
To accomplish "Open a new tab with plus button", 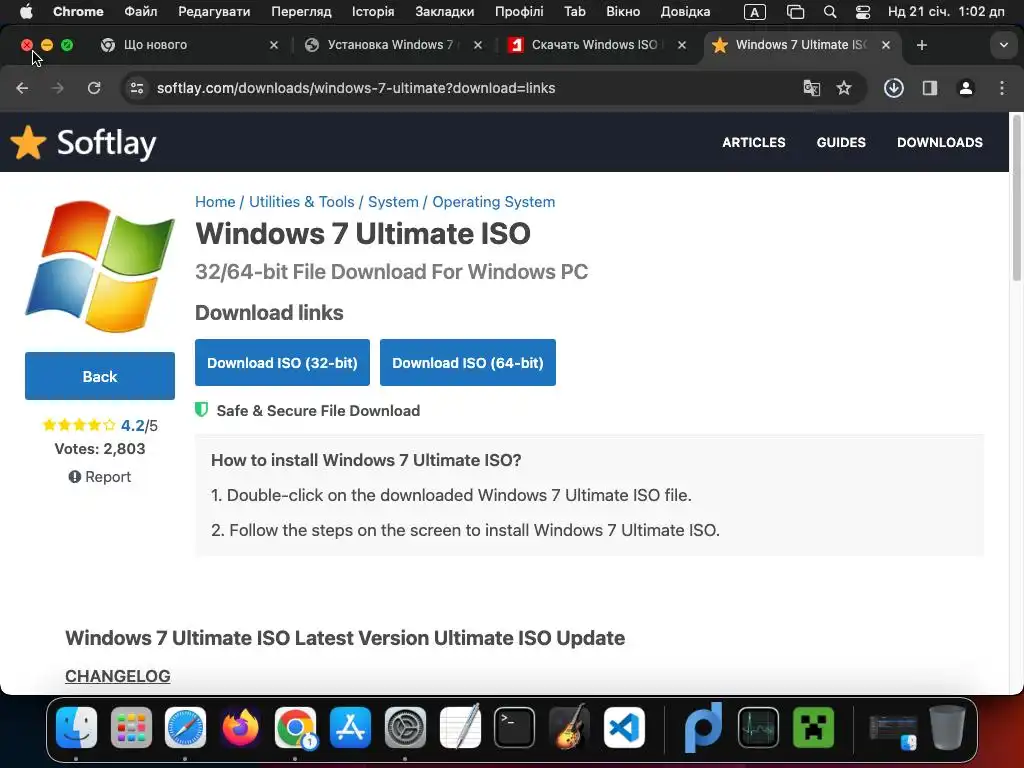I will tap(921, 45).
